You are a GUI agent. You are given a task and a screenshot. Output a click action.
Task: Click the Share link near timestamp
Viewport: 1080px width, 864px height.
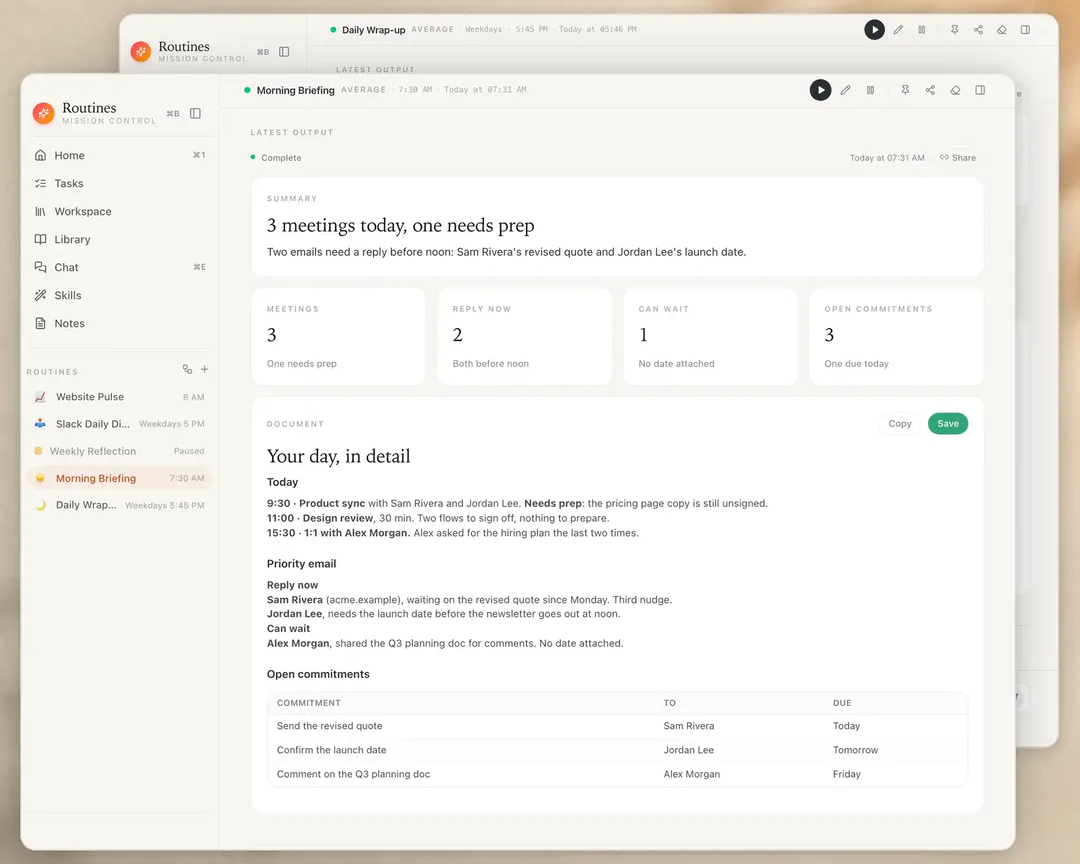(958, 158)
